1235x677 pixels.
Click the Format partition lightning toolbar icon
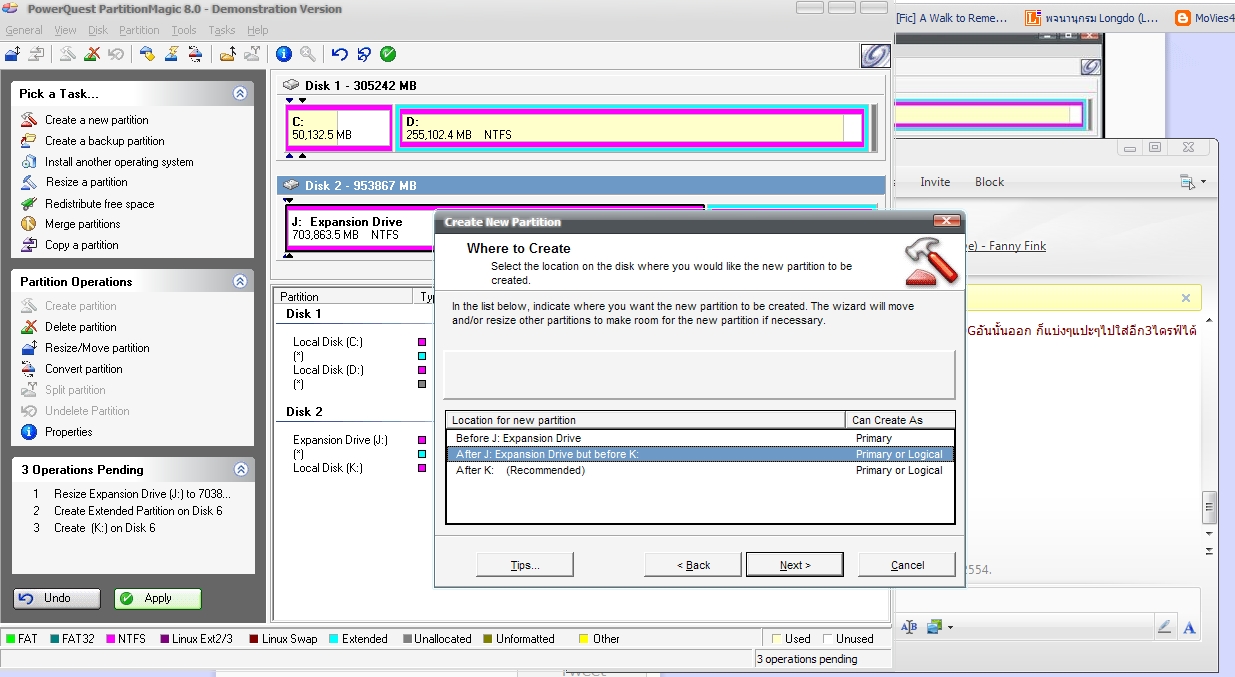171,54
